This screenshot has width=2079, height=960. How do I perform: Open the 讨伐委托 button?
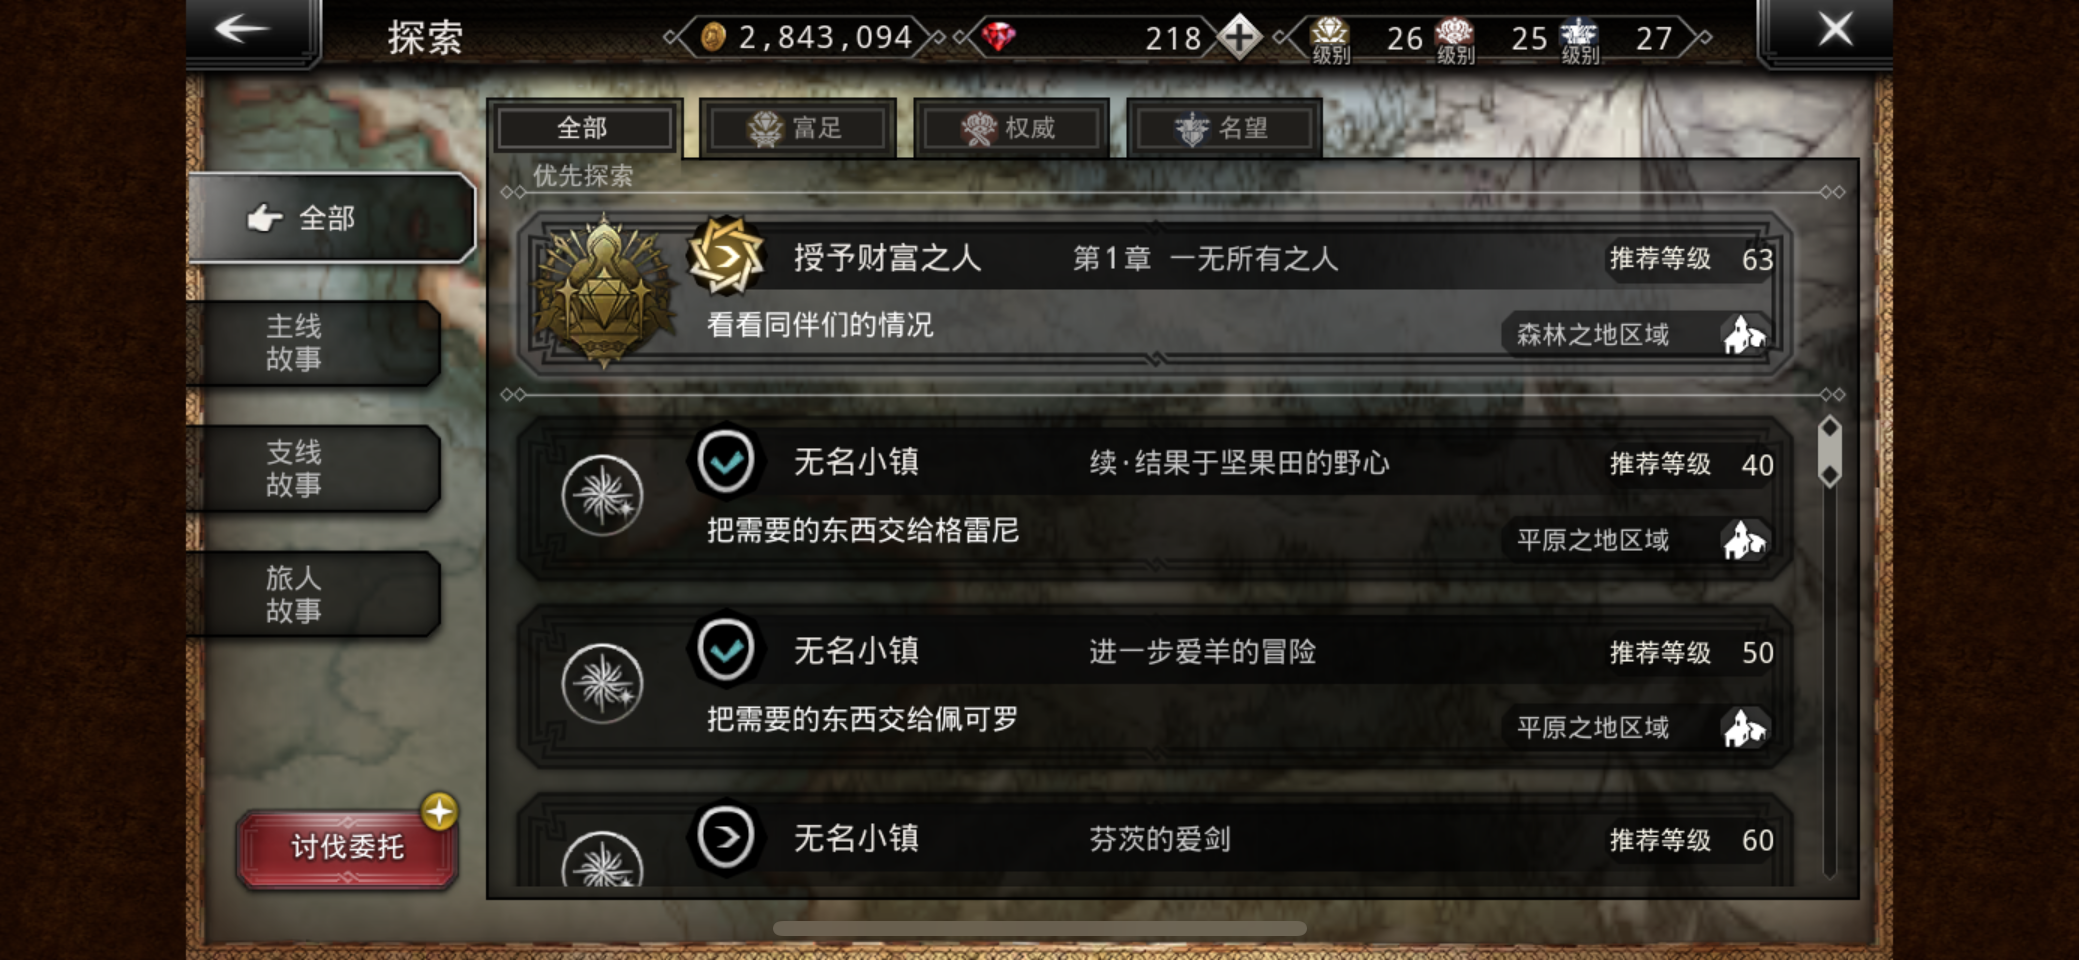pyautogui.click(x=346, y=848)
